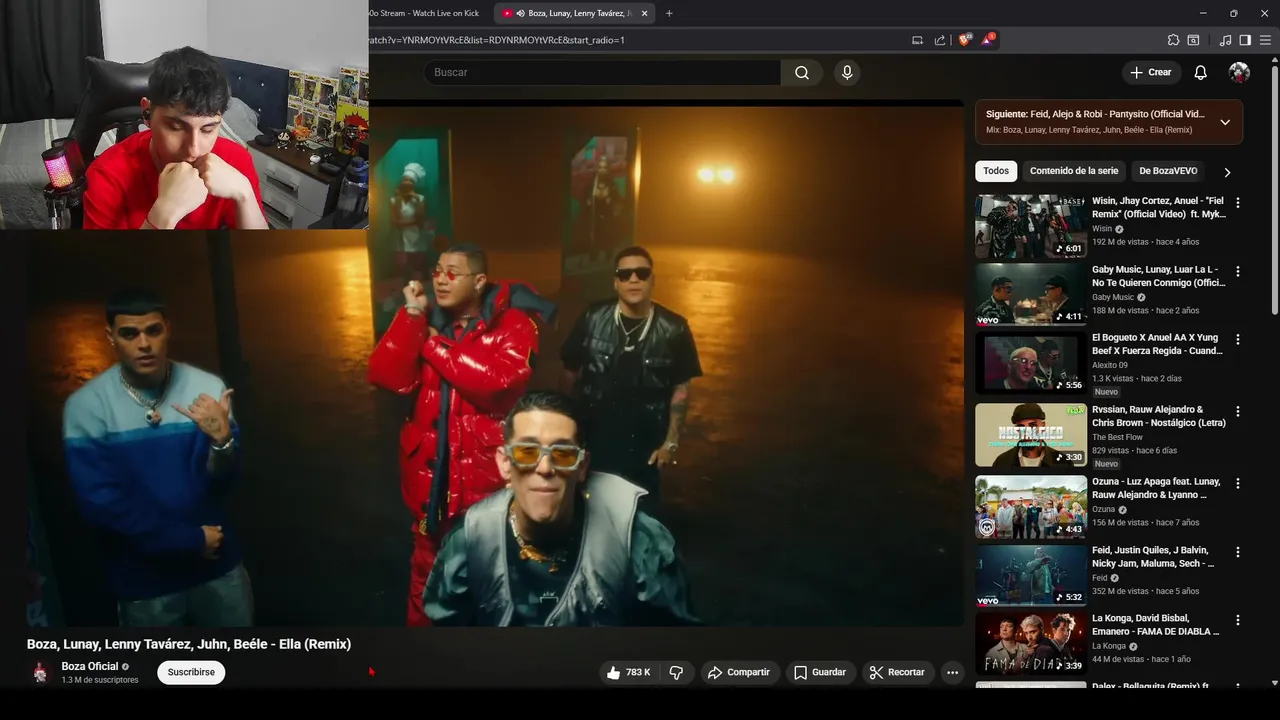The width and height of the screenshot is (1280, 720).
Task: Open options menu for La Konga video
Action: click(x=1238, y=620)
